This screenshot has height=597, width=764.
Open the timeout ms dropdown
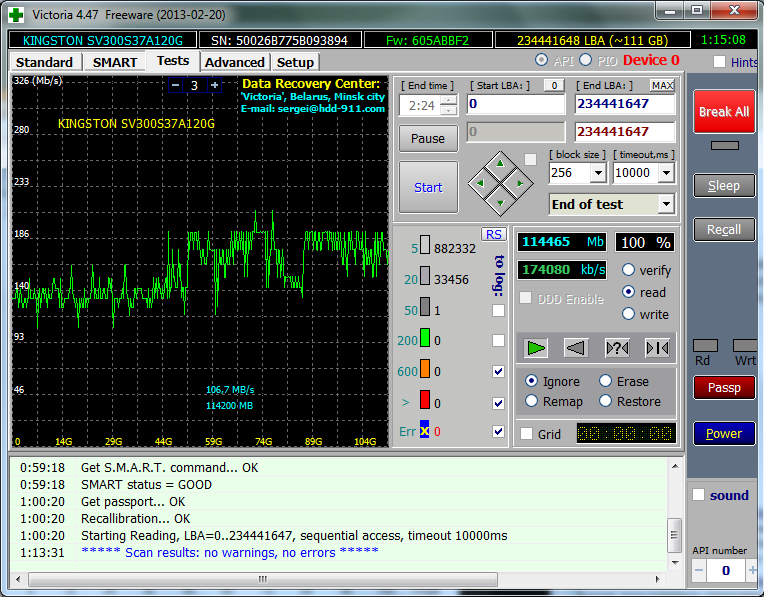[667, 173]
